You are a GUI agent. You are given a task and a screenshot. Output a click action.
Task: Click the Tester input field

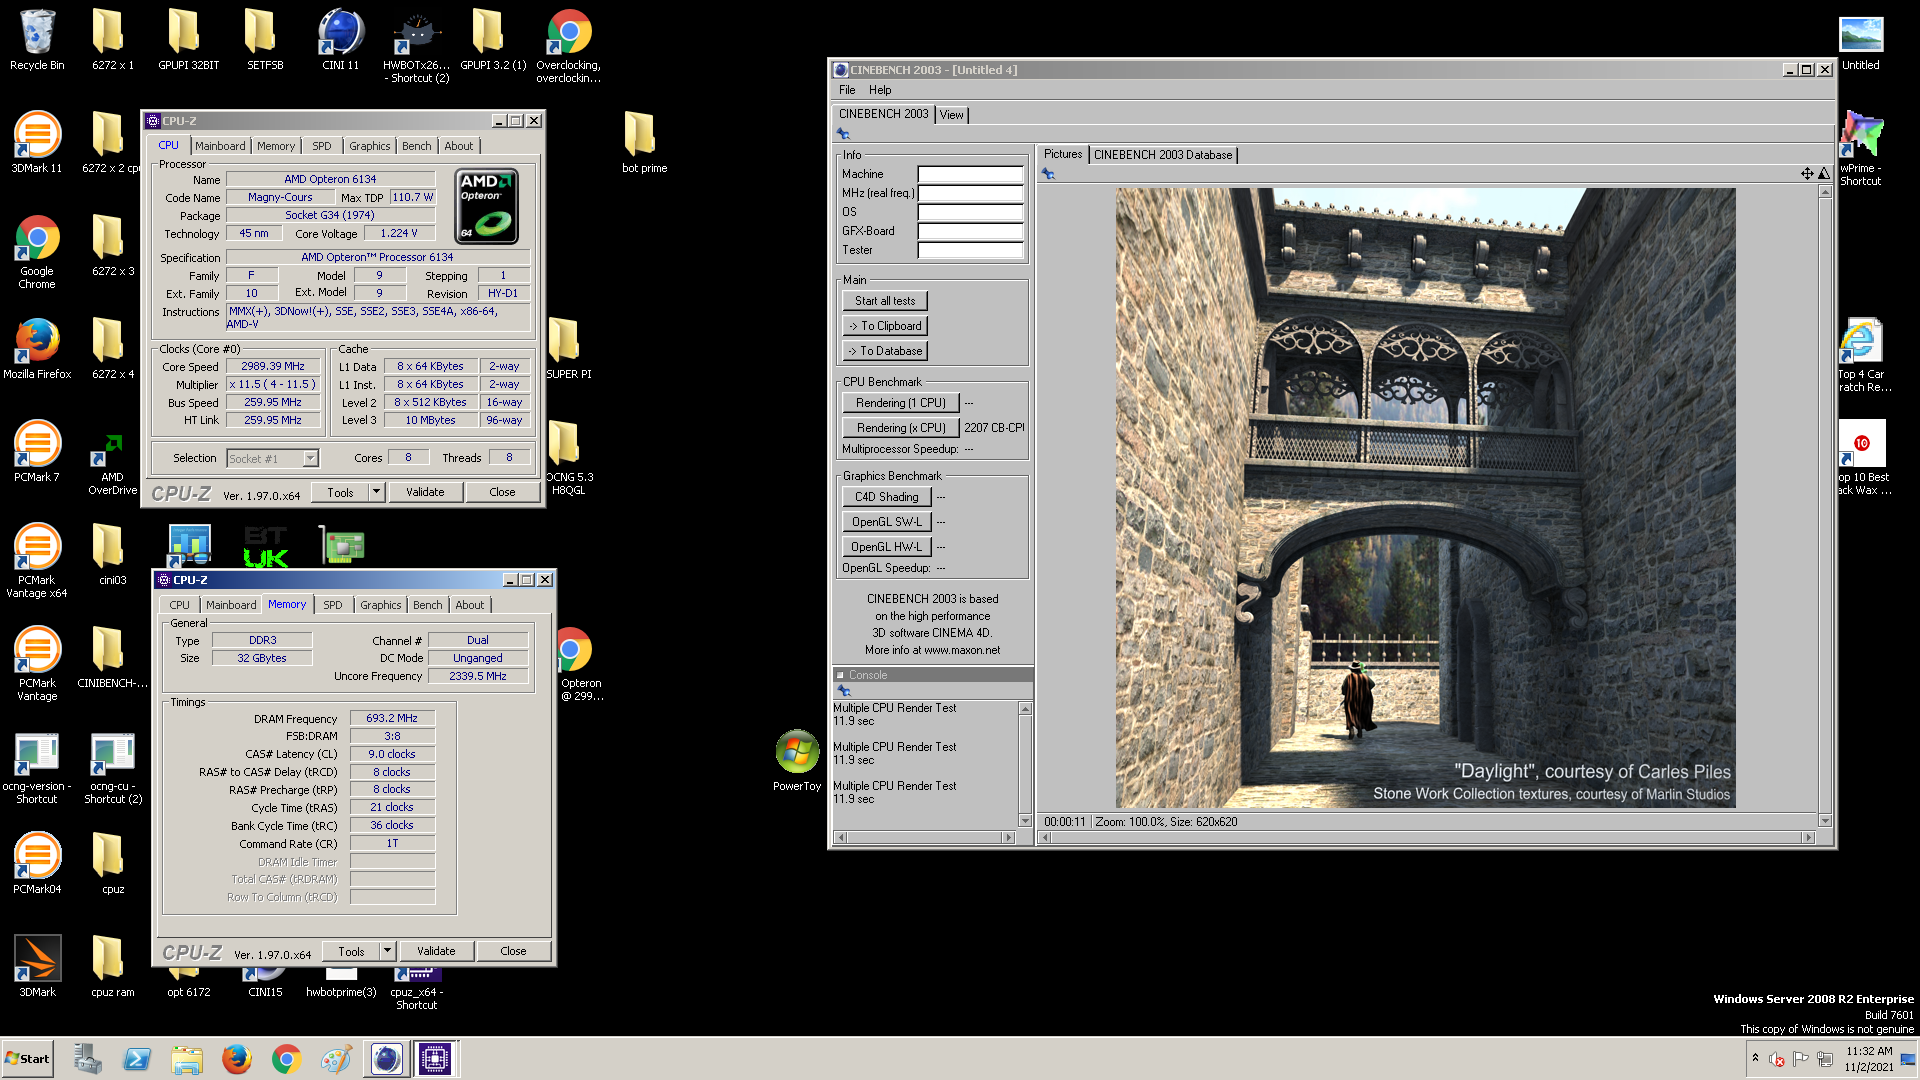[970, 250]
